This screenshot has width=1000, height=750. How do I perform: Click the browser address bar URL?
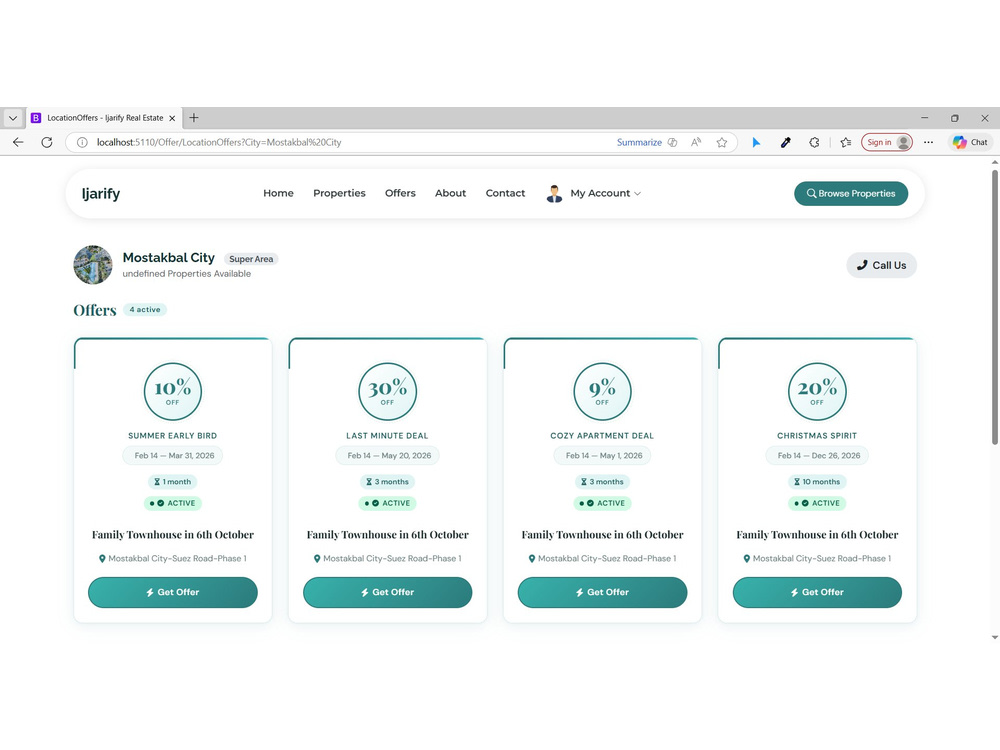point(219,142)
